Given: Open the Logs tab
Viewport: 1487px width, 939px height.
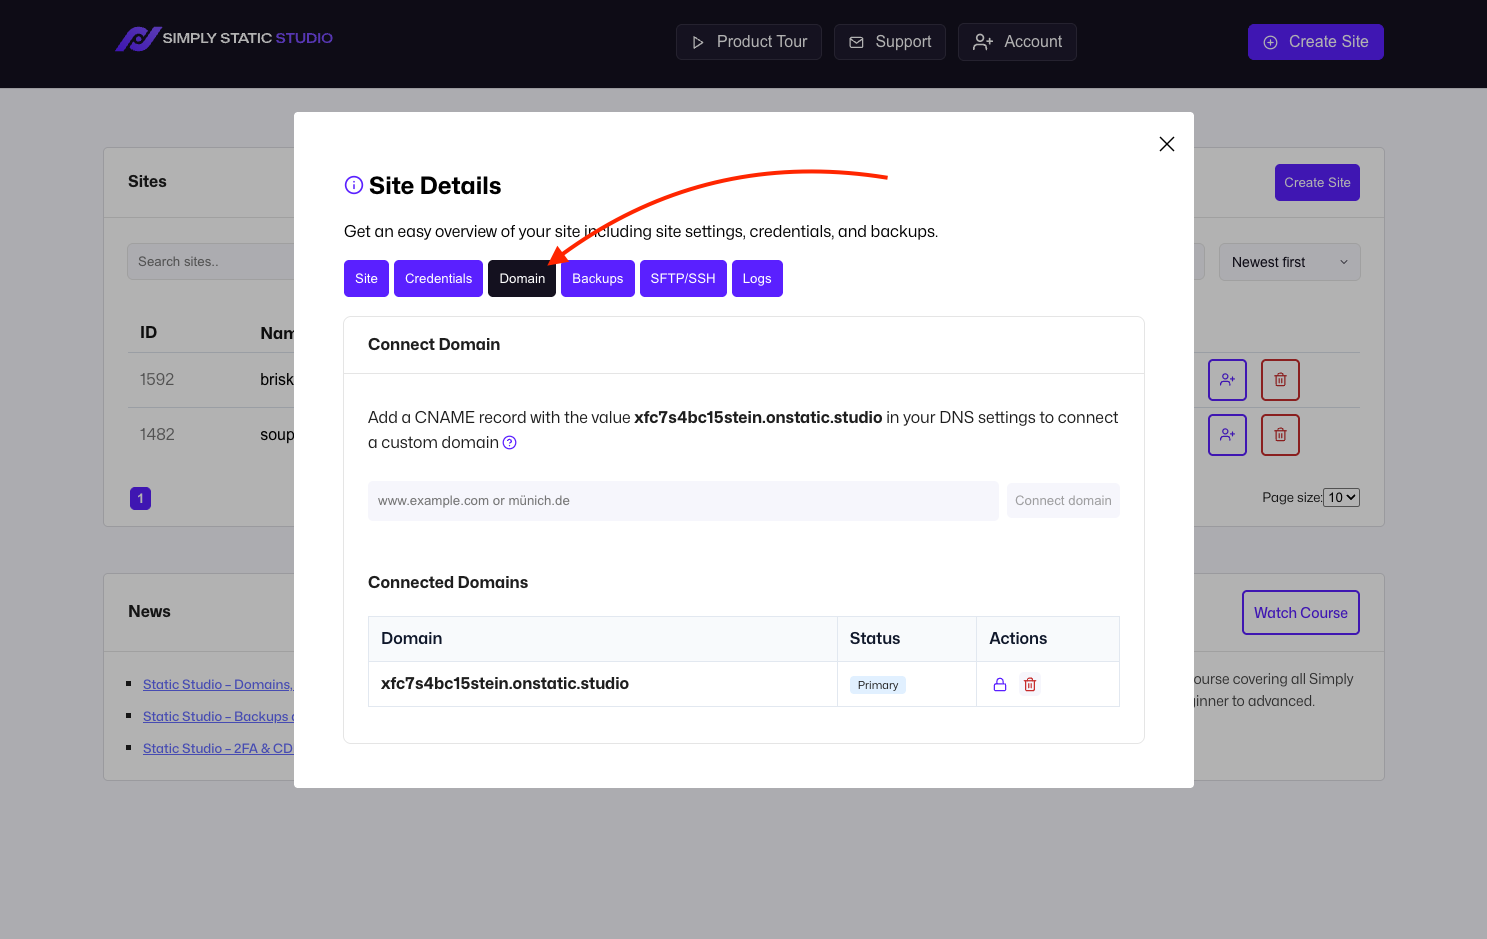Looking at the screenshot, I should tap(757, 279).
